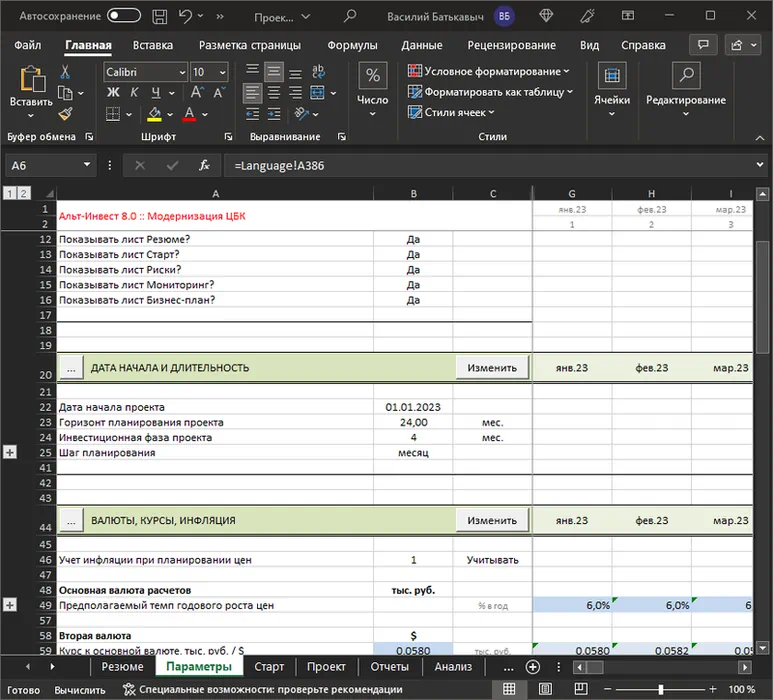Click the zoom slider handle
This screenshot has height=700, width=773.
[661, 689]
